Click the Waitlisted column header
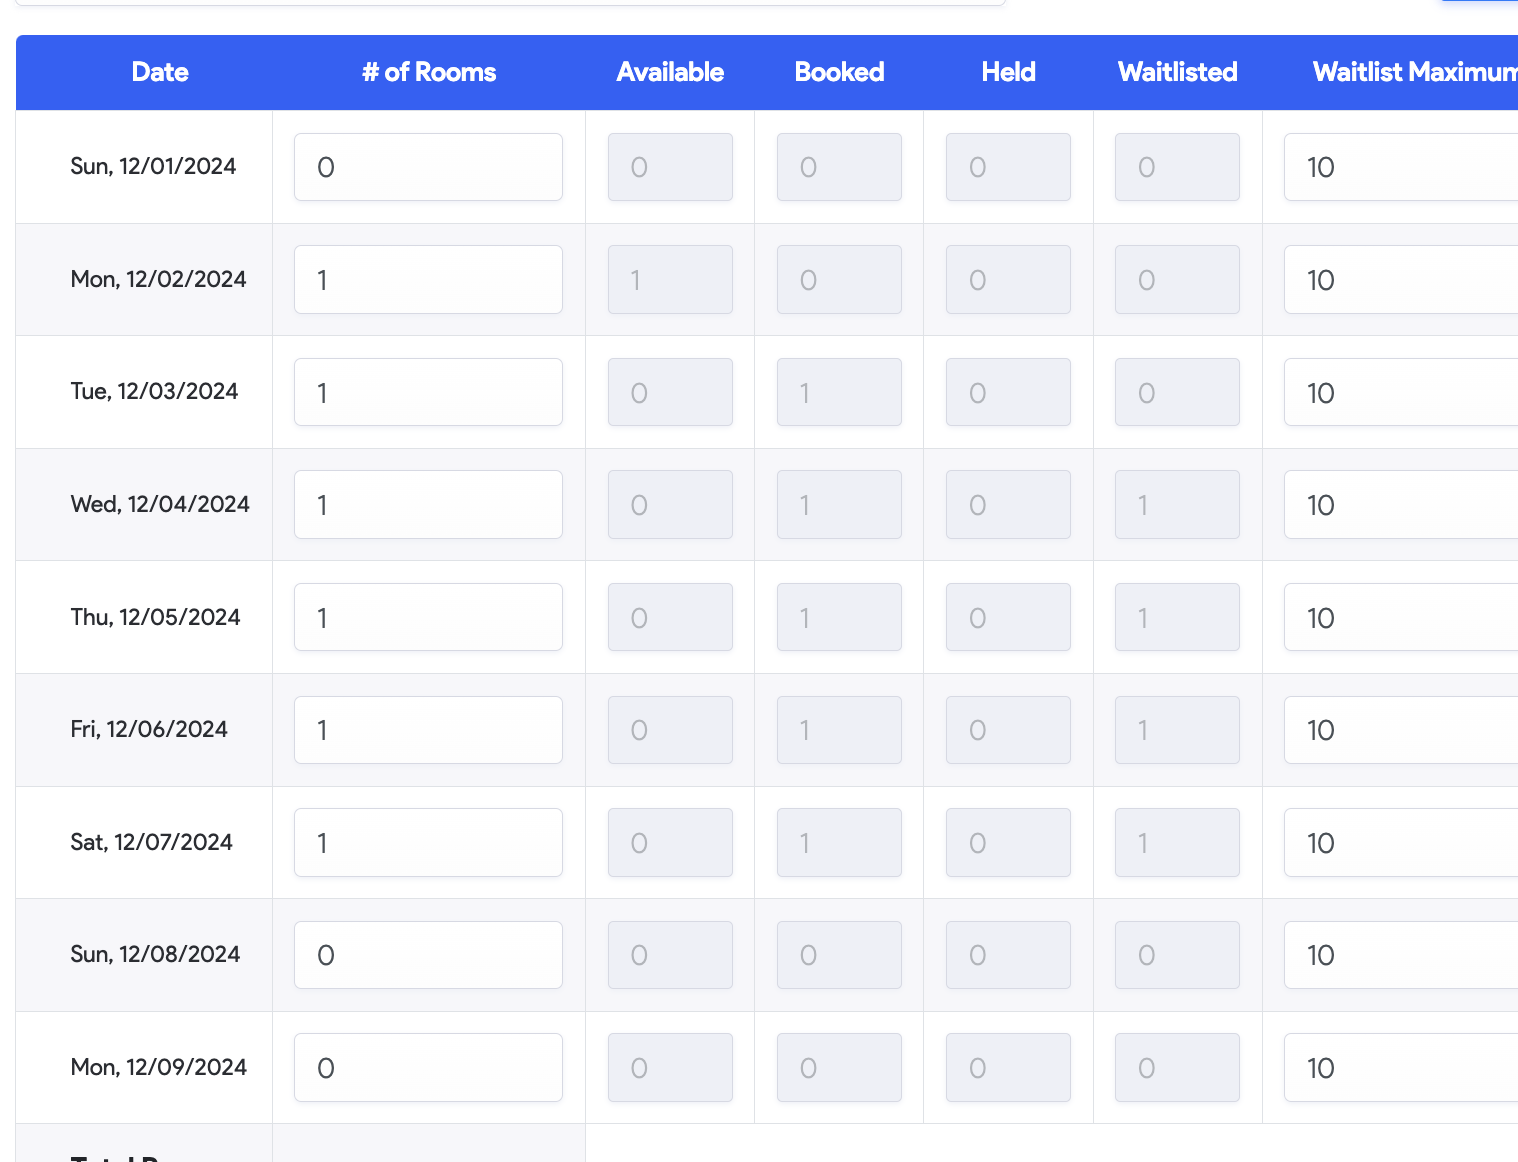1518x1162 pixels. (1177, 72)
